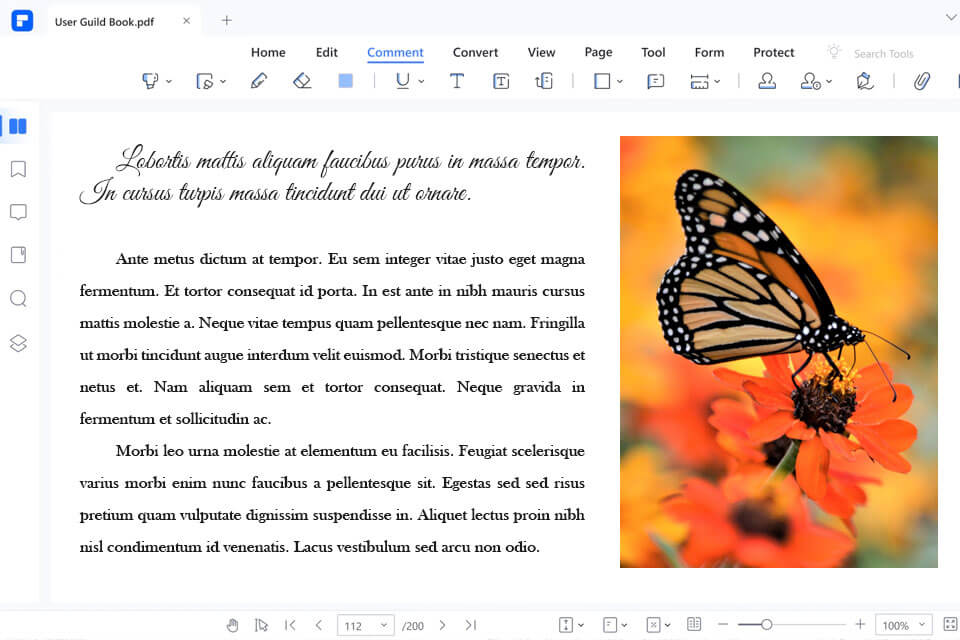Screen dimensions: 960x640
Task: Toggle two-page reading view
Action: 694,624
